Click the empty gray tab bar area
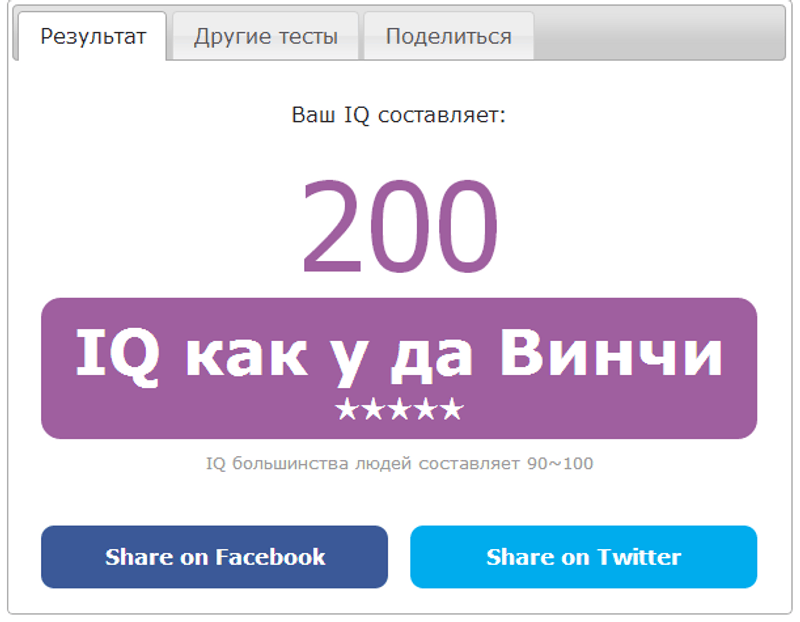This screenshot has width=800, height=622. click(x=658, y=35)
